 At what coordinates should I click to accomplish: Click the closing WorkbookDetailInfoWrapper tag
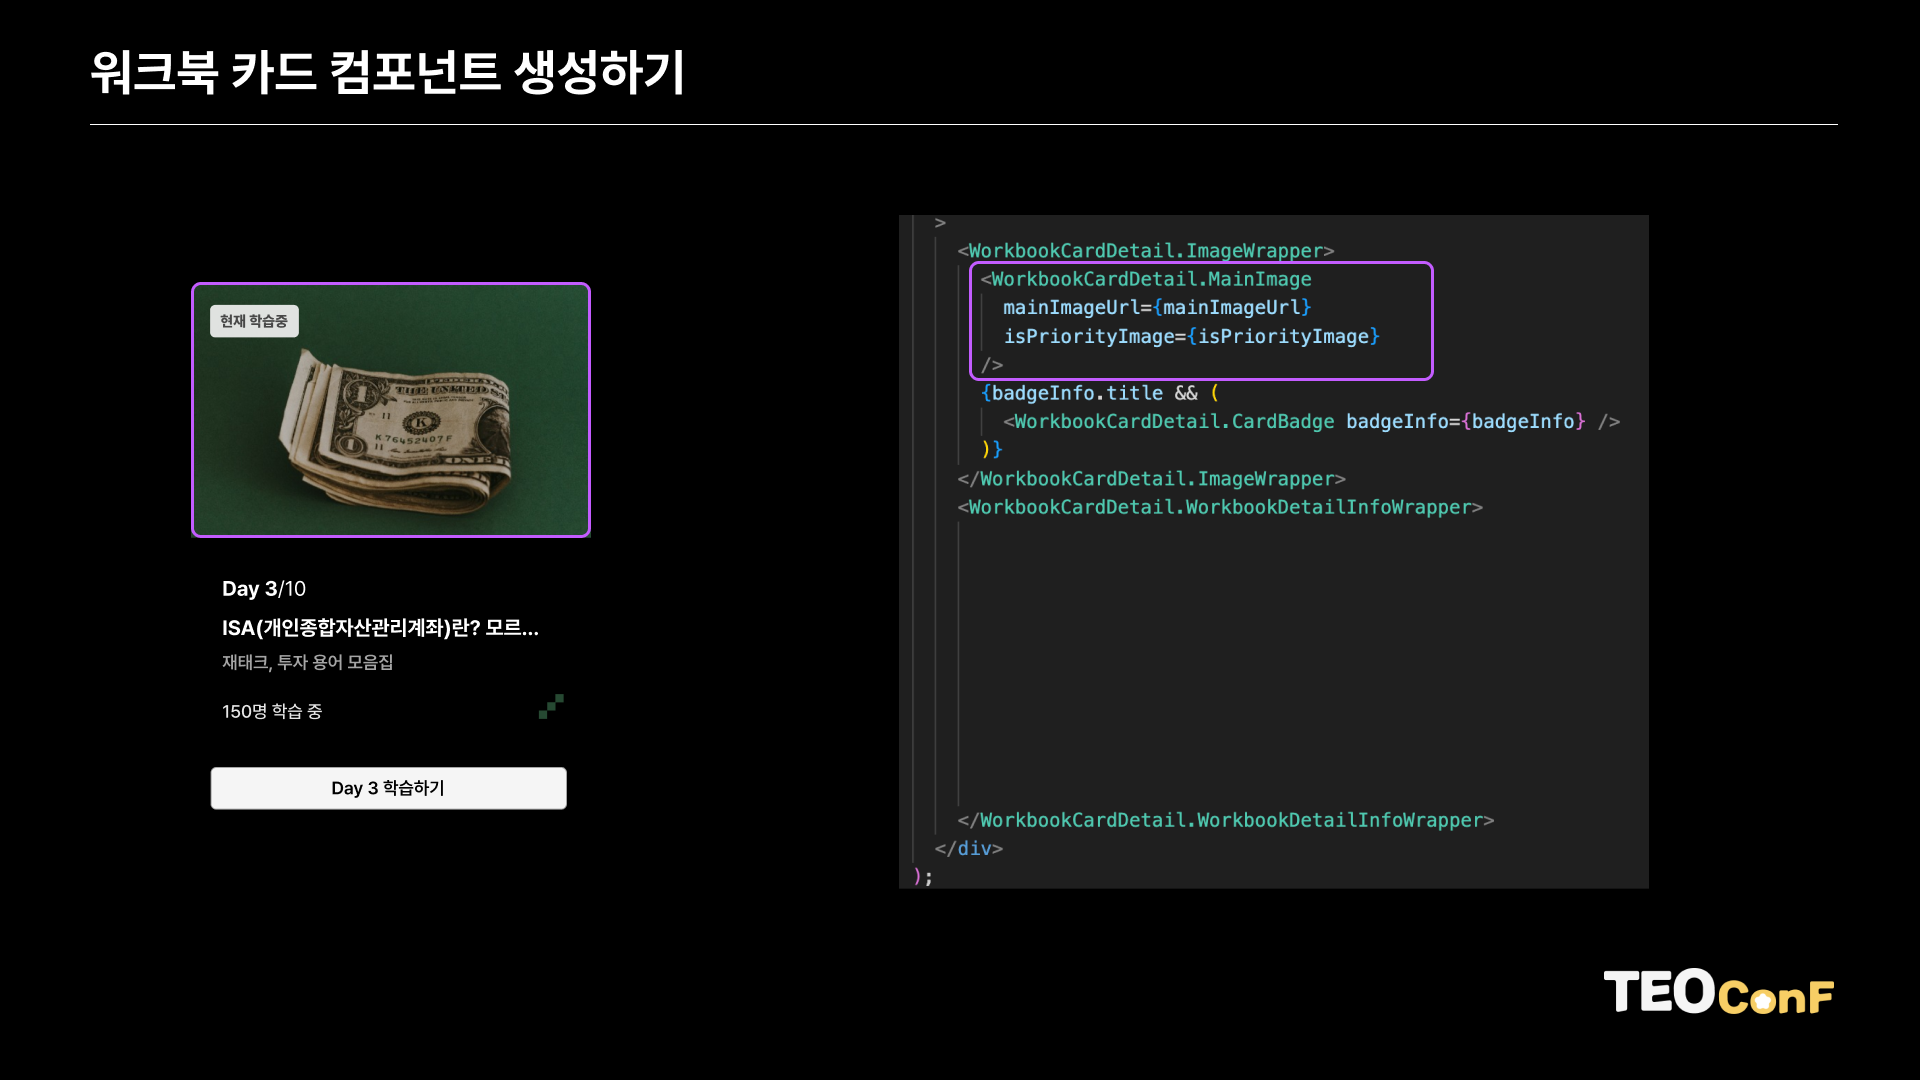(x=1225, y=821)
